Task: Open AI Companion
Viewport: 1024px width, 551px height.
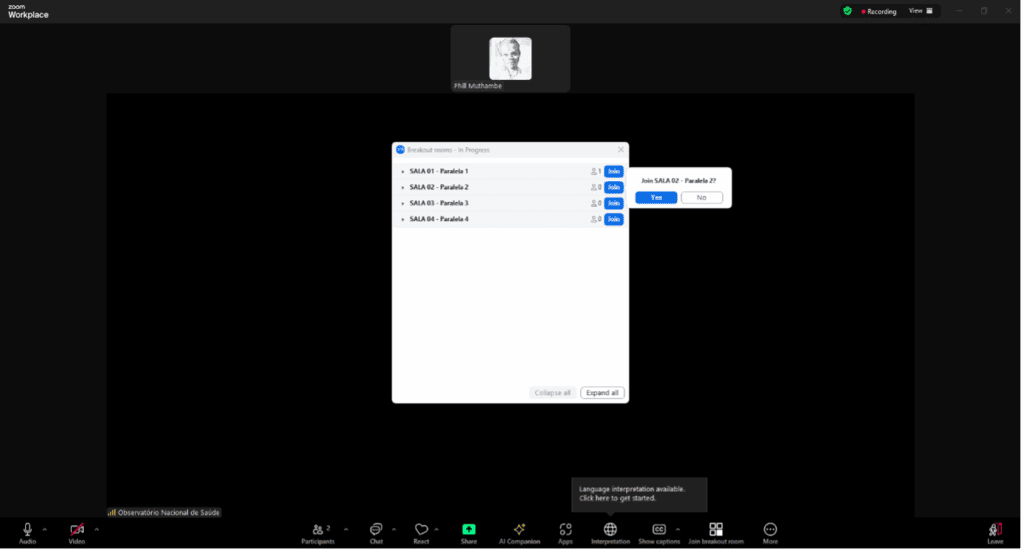Action: pyautogui.click(x=519, y=529)
